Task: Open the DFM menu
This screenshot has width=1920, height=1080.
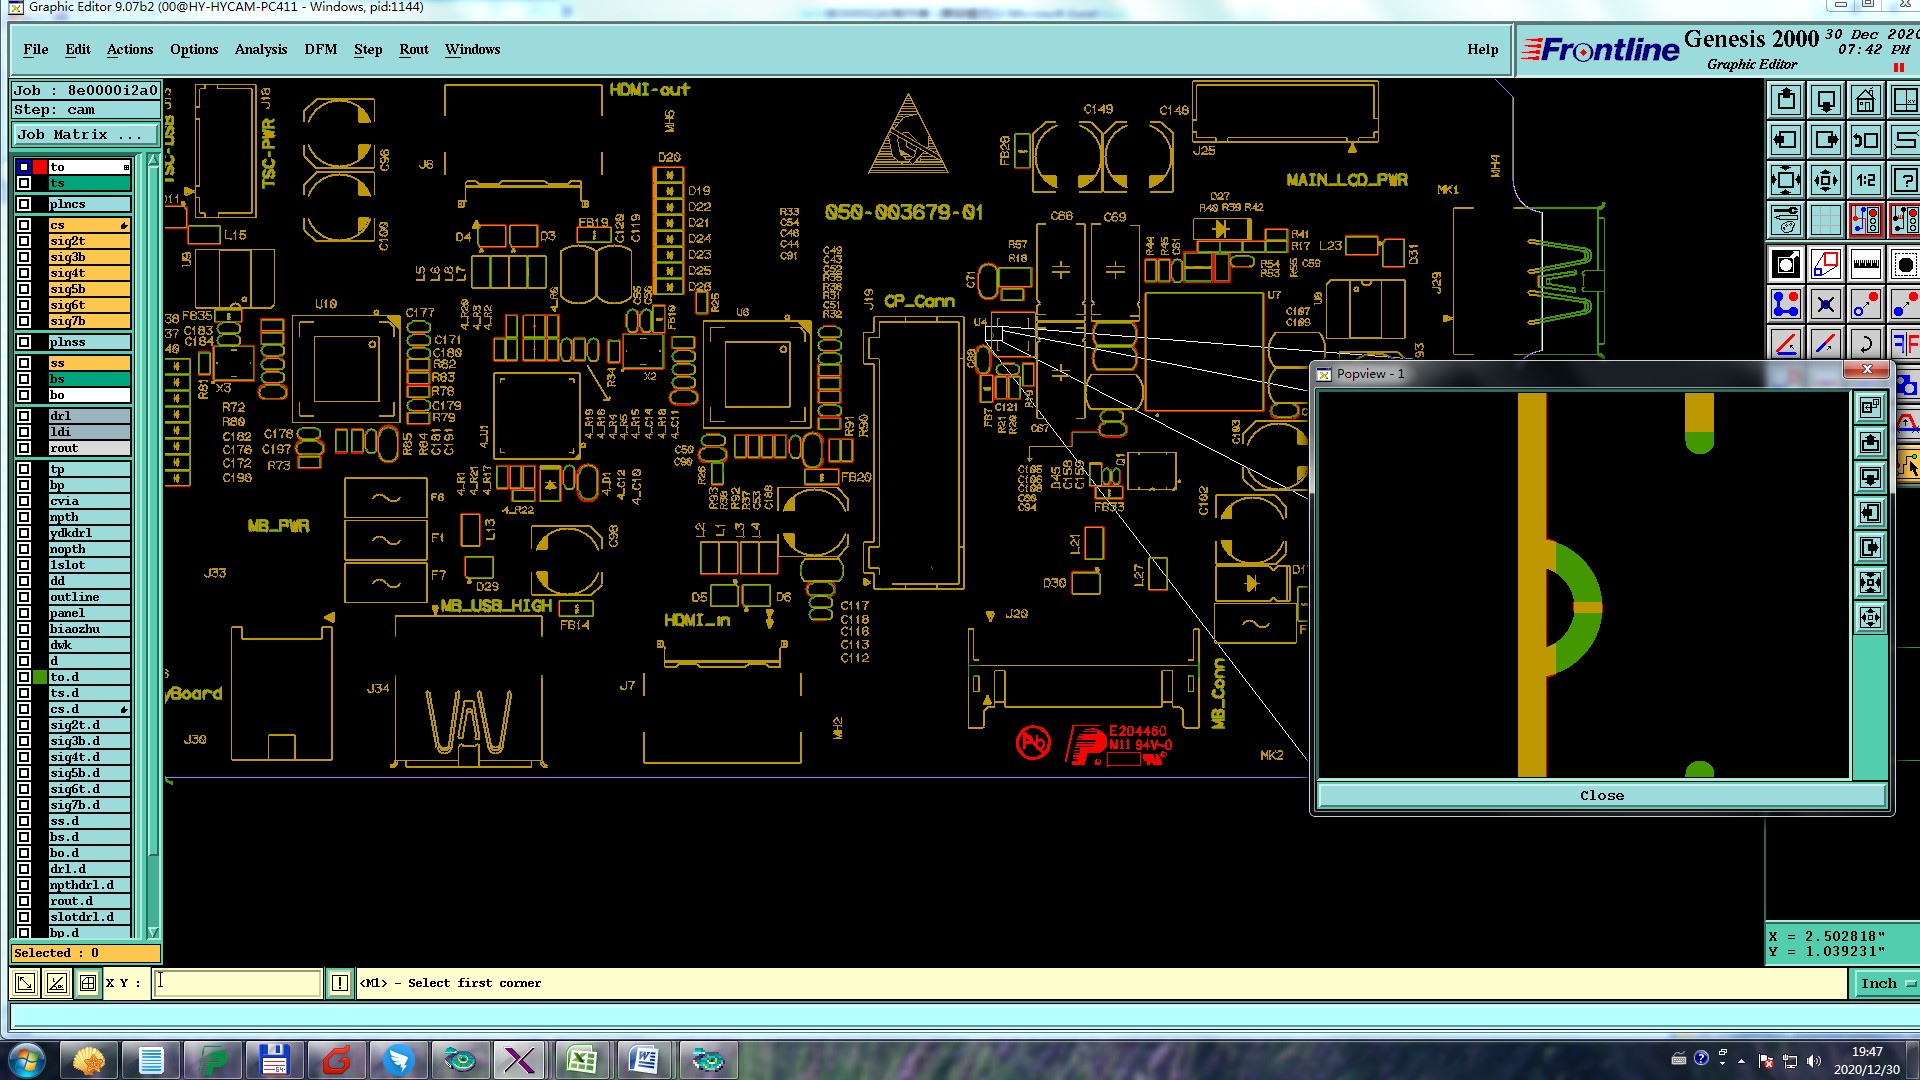Action: 320,49
